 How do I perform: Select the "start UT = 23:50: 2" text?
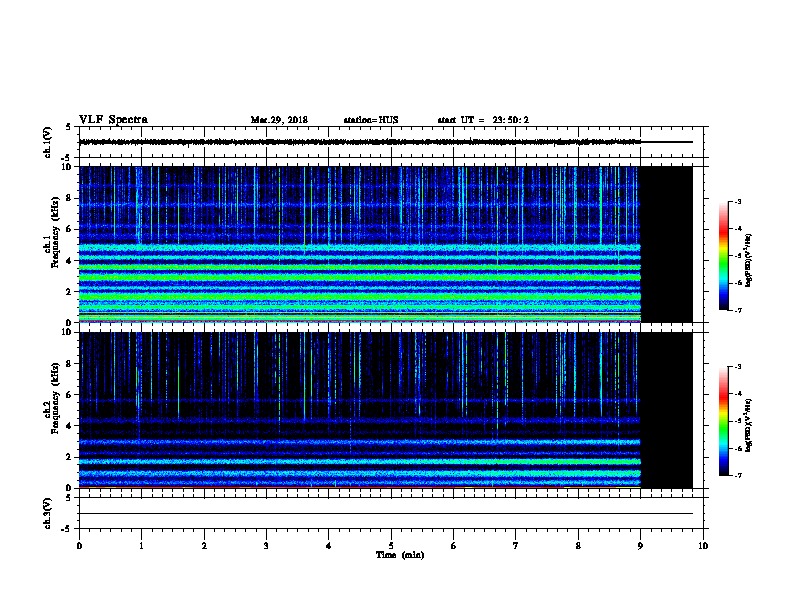483,120
